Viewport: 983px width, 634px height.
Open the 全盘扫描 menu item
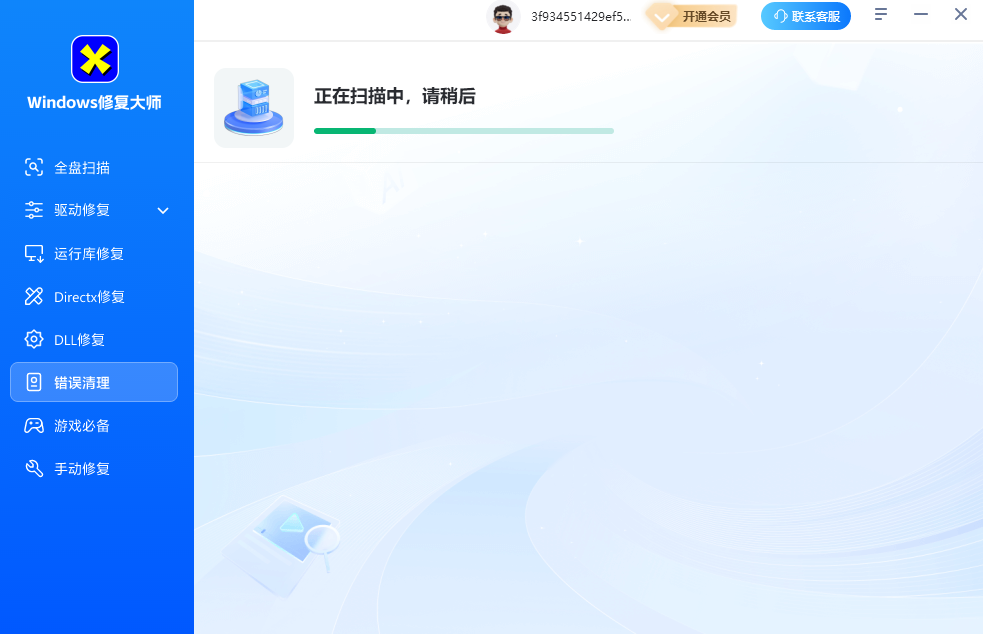(x=94, y=167)
